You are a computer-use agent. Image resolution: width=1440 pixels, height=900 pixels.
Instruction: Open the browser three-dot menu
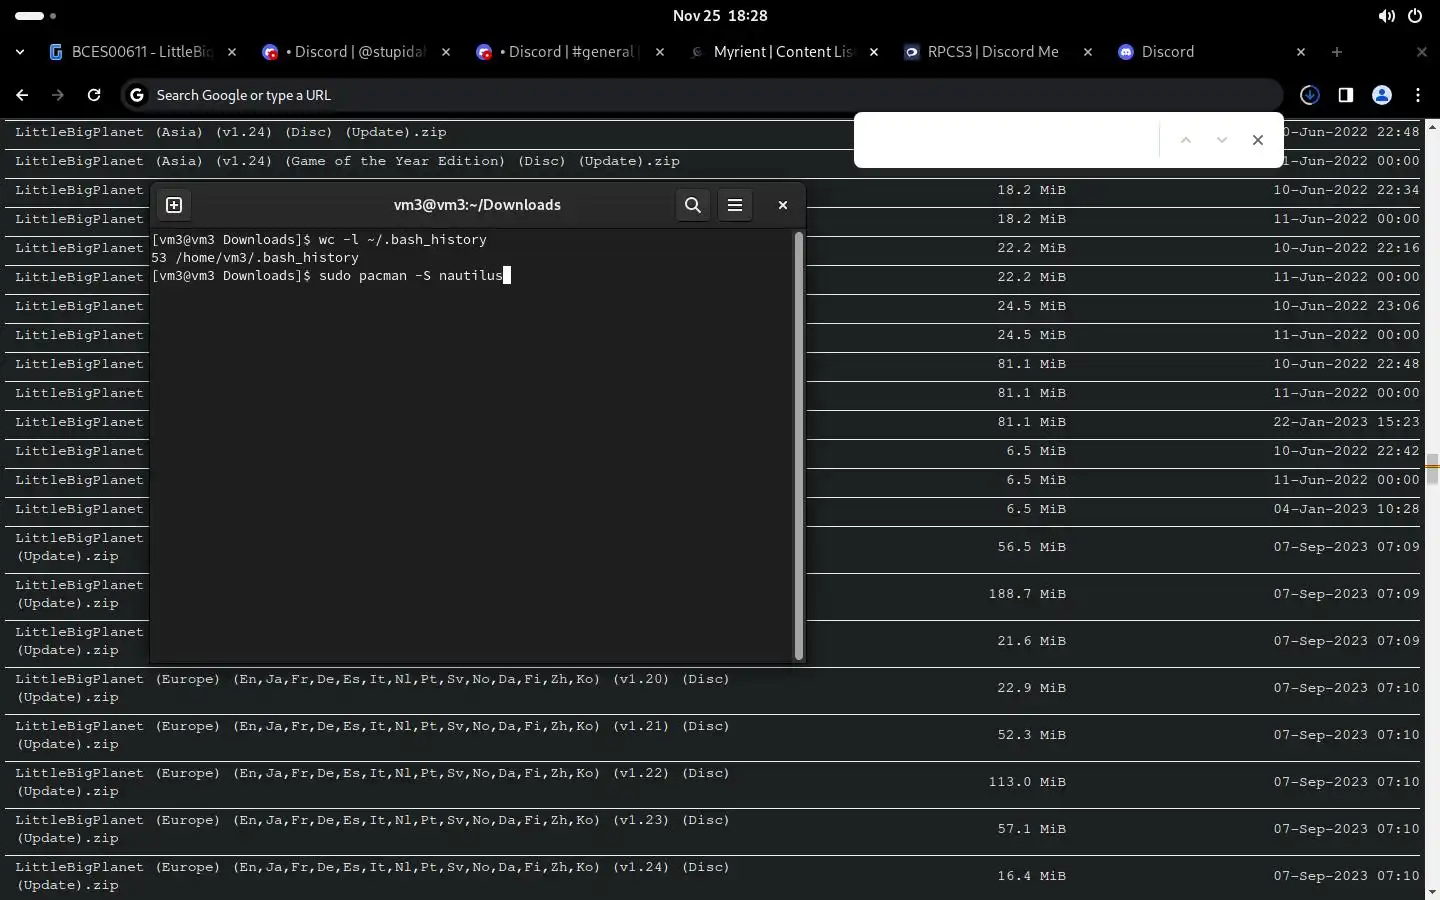pyautogui.click(x=1418, y=95)
